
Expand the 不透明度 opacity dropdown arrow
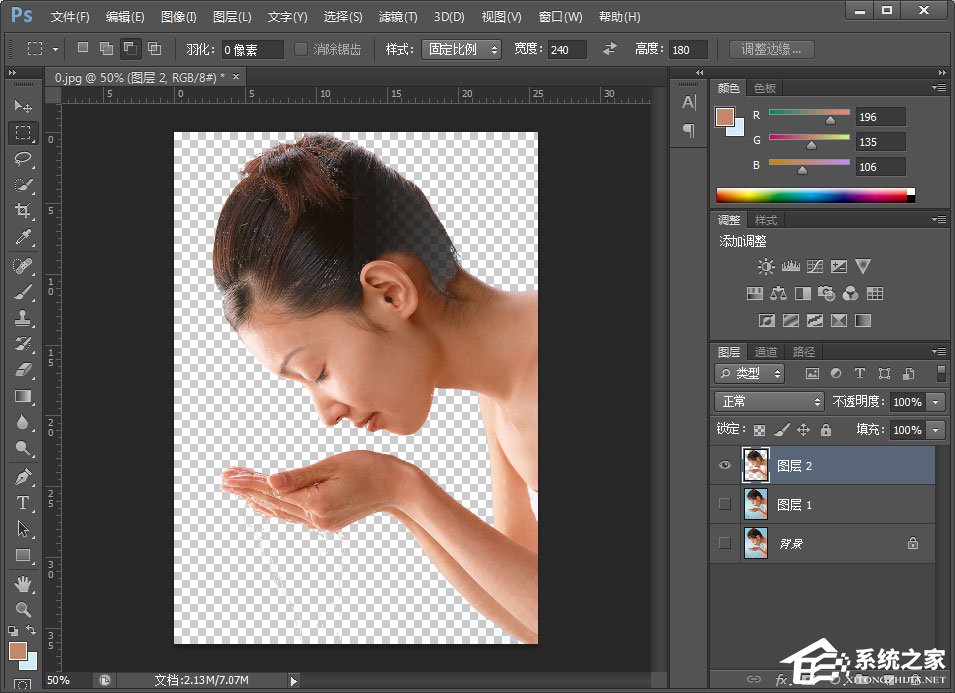tap(936, 401)
